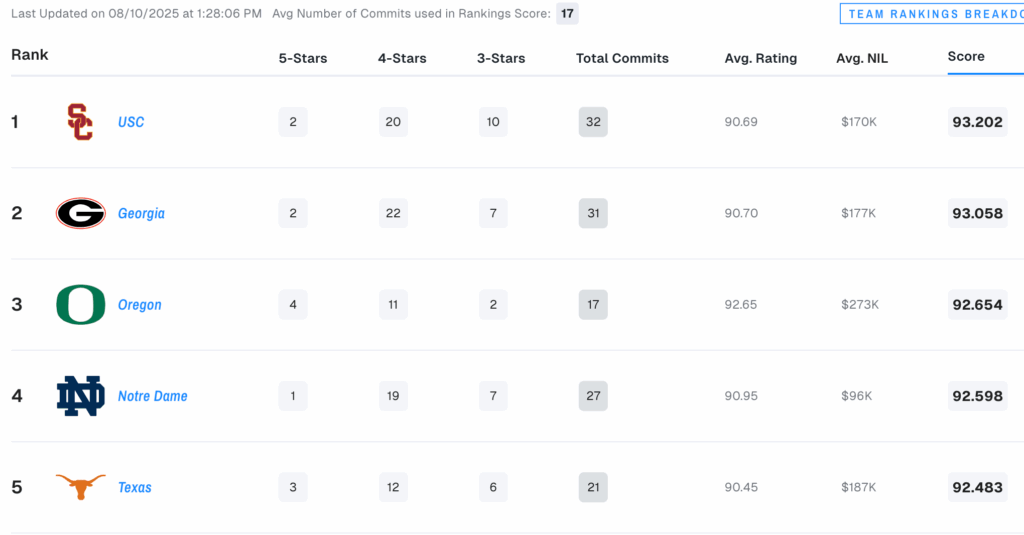Click Oregon 5-Stars count 4
The image size is (1024, 535).
(x=293, y=304)
